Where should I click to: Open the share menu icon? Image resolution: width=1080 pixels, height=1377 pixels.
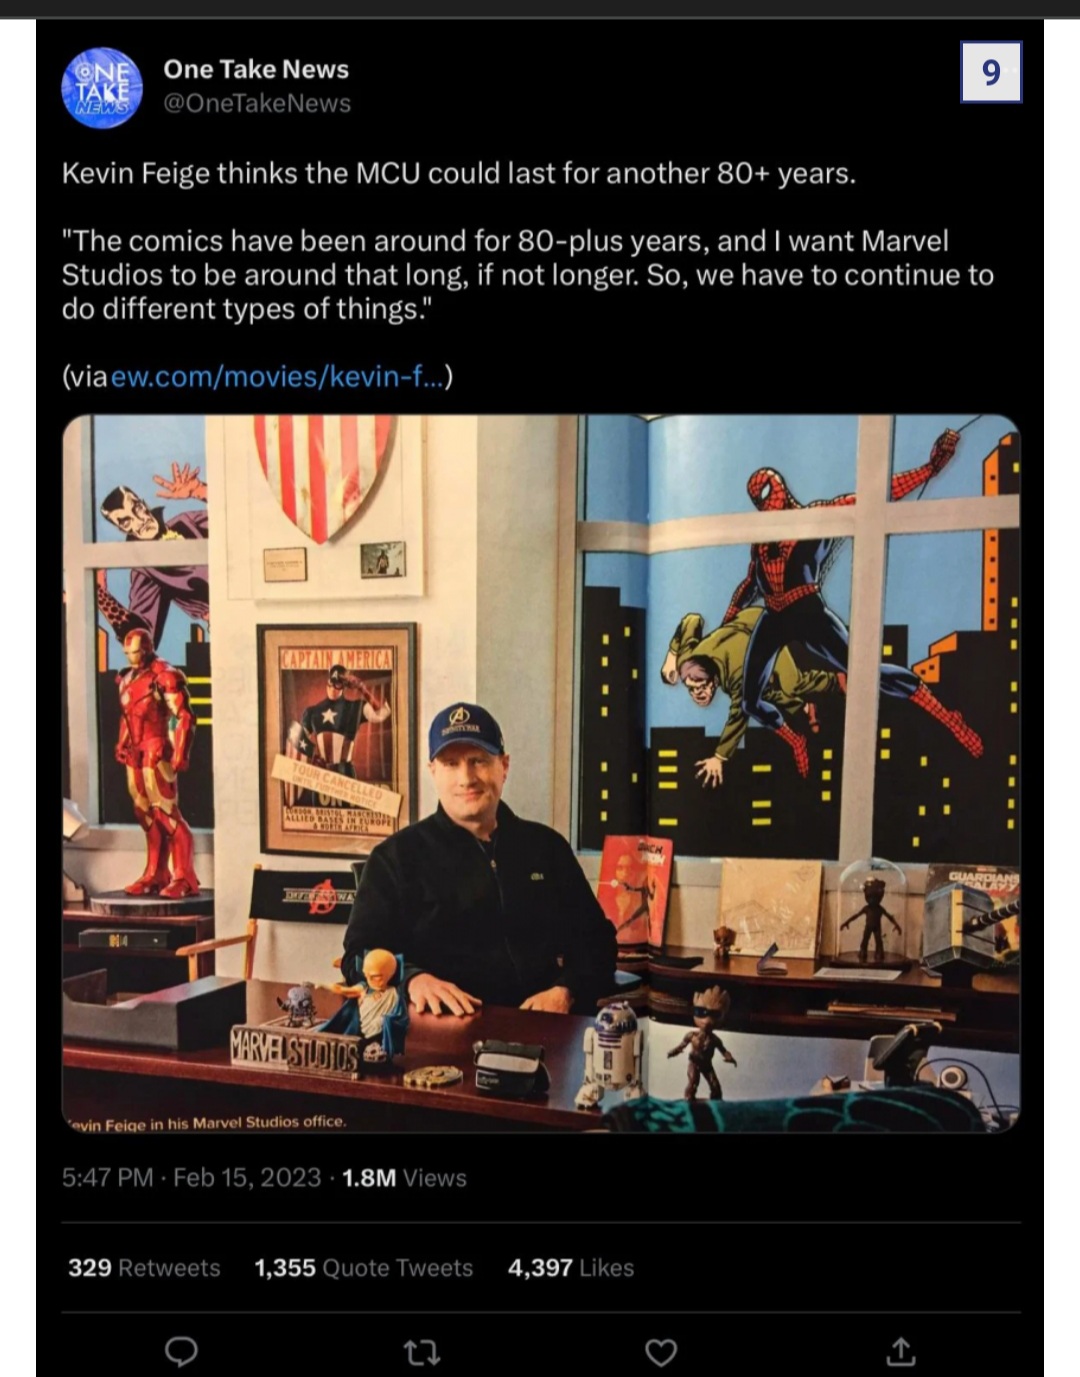[900, 1352]
